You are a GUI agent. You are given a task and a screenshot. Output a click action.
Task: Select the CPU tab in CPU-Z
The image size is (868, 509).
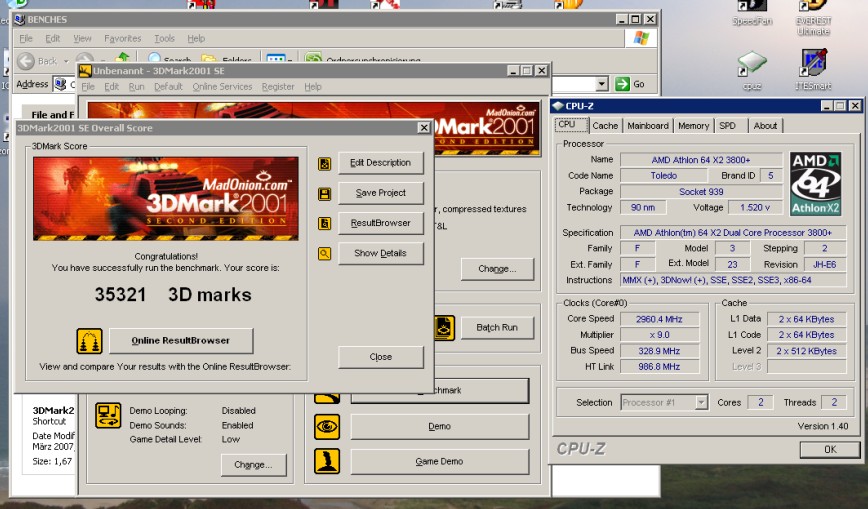click(x=571, y=125)
